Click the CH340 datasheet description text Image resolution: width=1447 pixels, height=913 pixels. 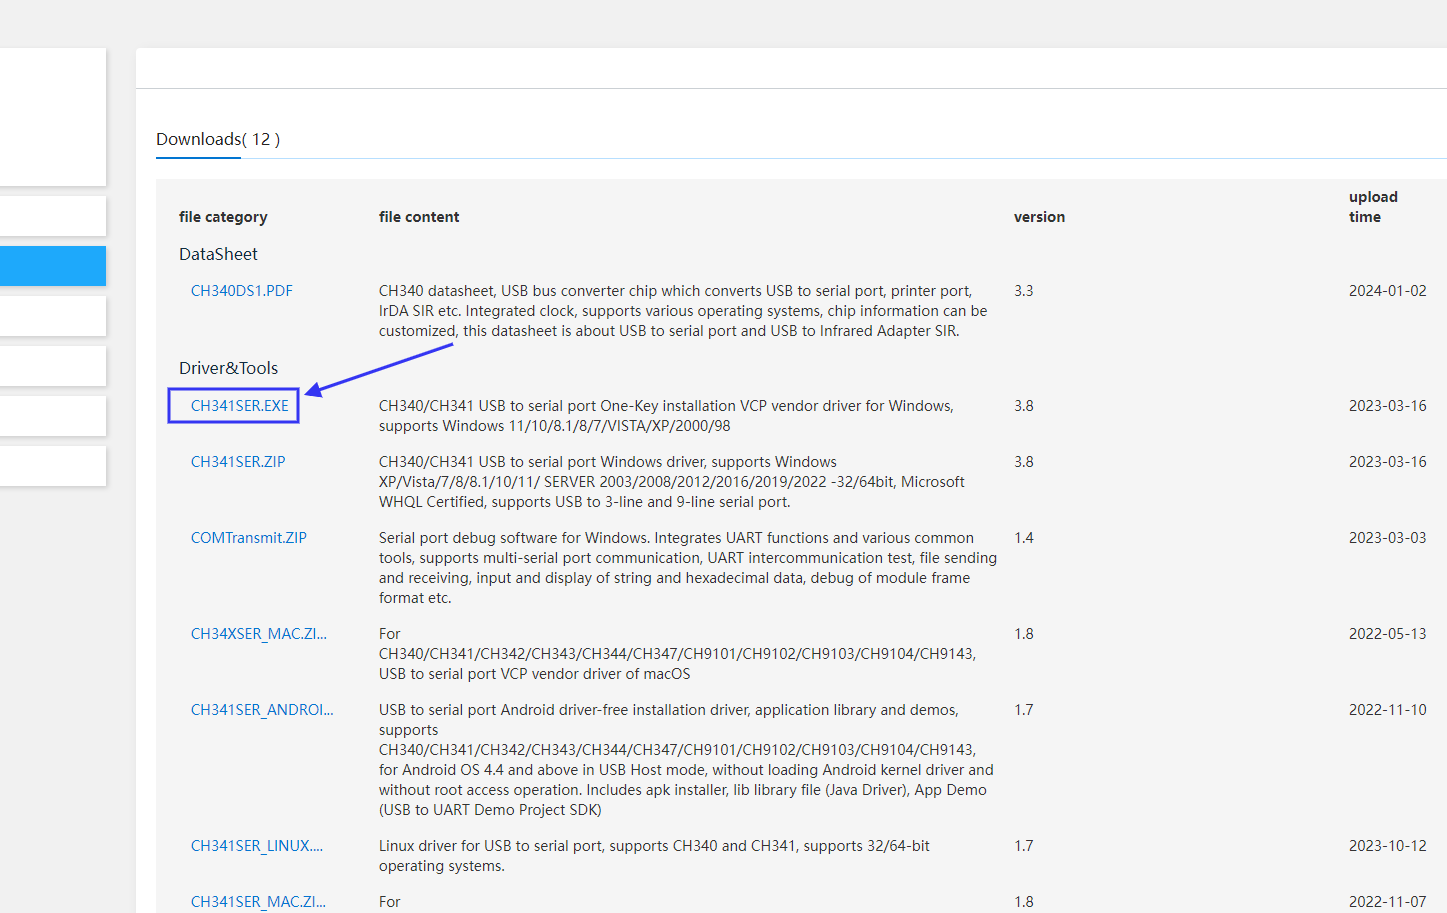pyautogui.click(x=682, y=311)
